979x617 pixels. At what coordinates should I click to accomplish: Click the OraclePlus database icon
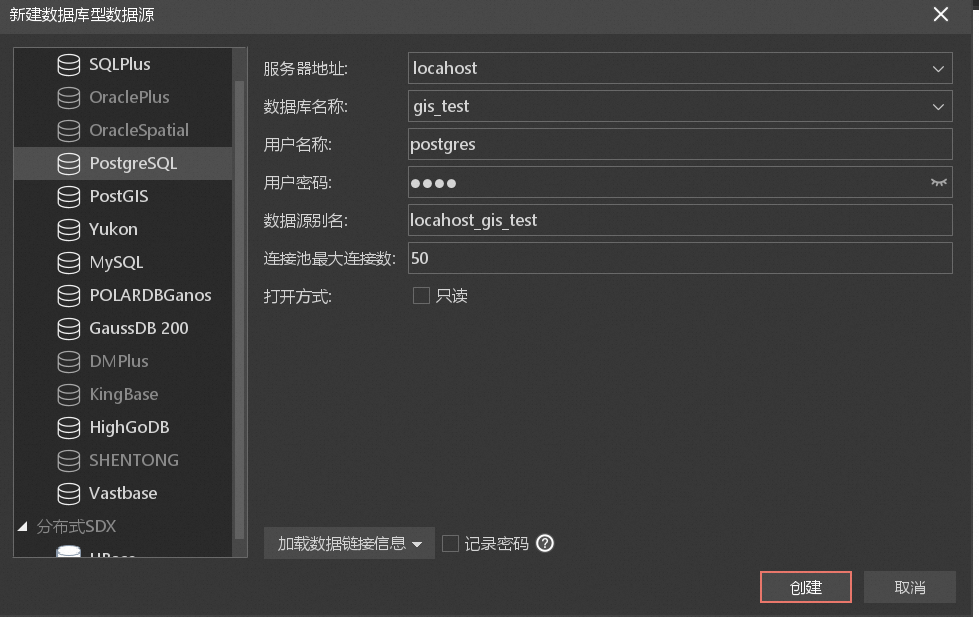pos(69,97)
